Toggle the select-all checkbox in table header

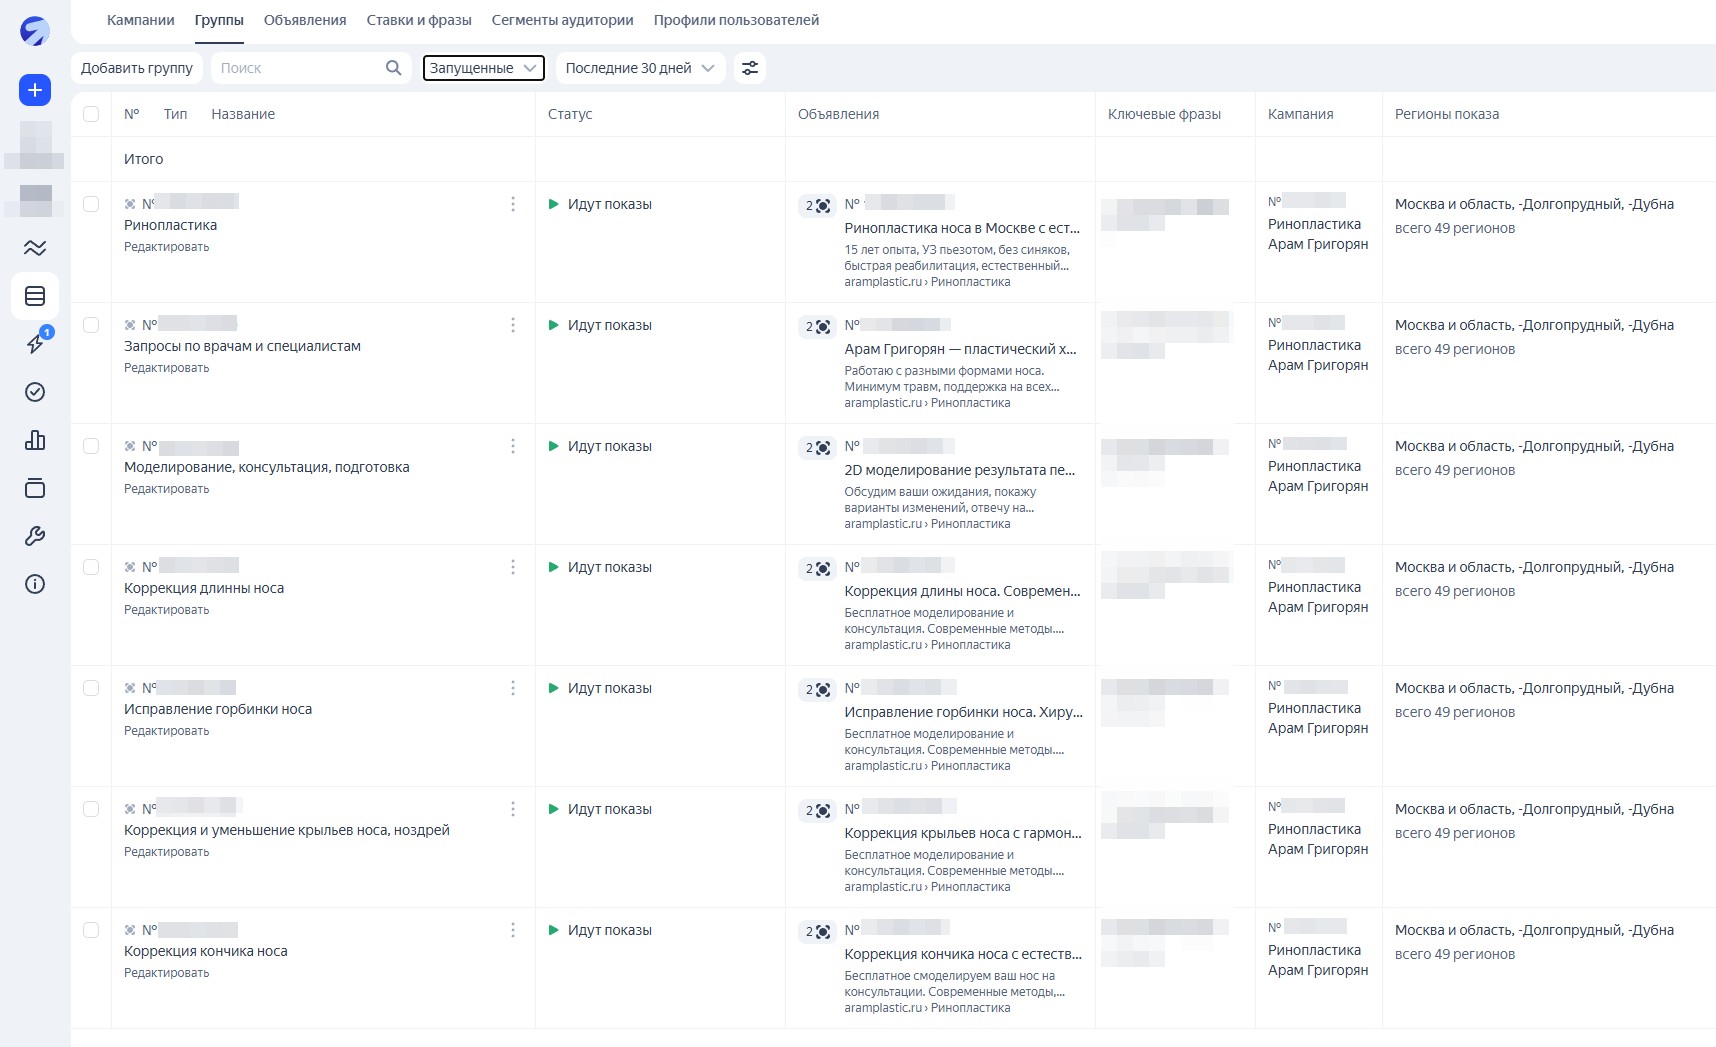(x=91, y=114)
